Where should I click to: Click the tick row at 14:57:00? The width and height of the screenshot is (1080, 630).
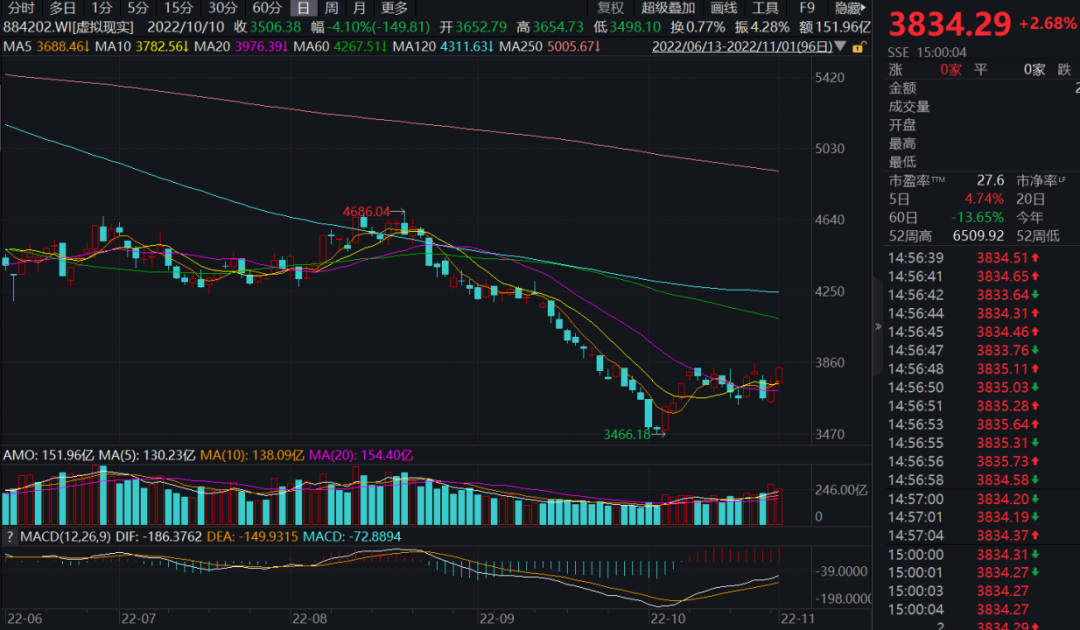(964, 498)
